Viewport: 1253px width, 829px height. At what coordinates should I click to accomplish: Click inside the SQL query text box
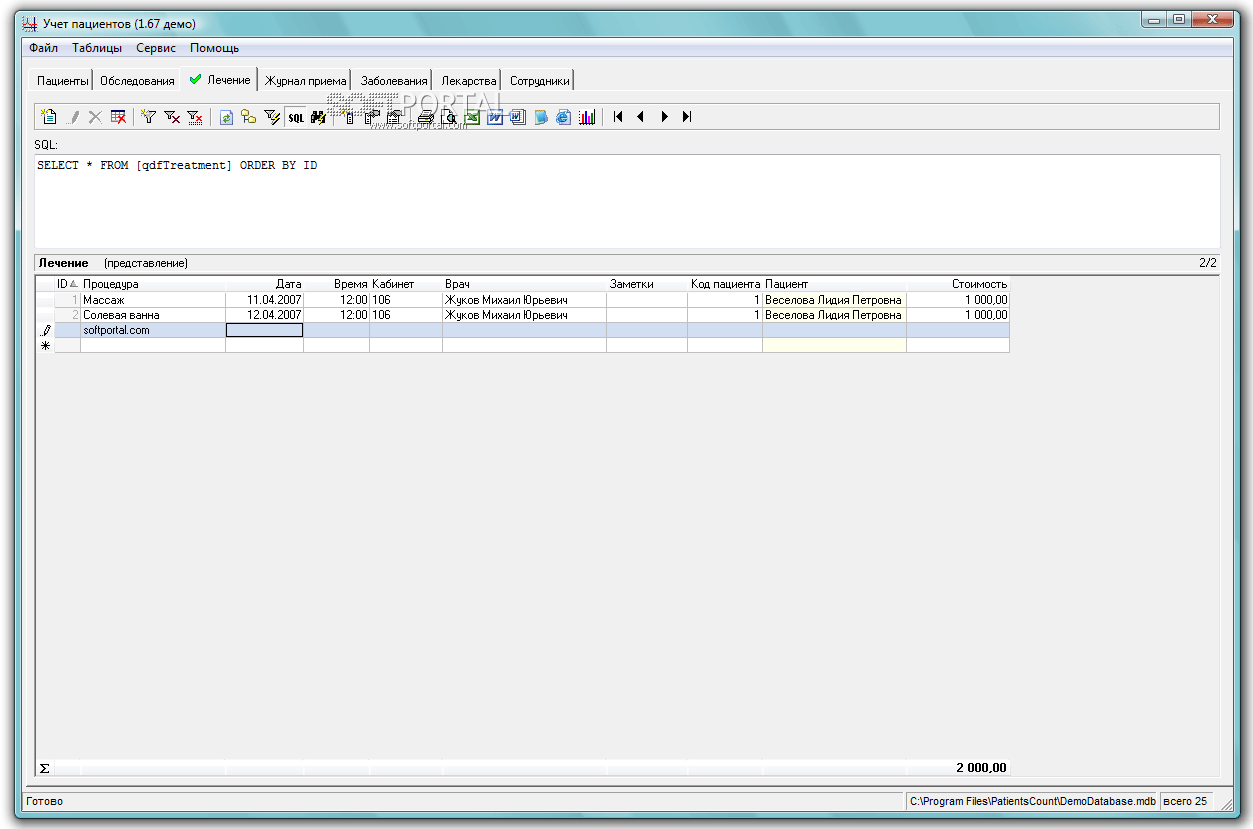pos(627,201)
